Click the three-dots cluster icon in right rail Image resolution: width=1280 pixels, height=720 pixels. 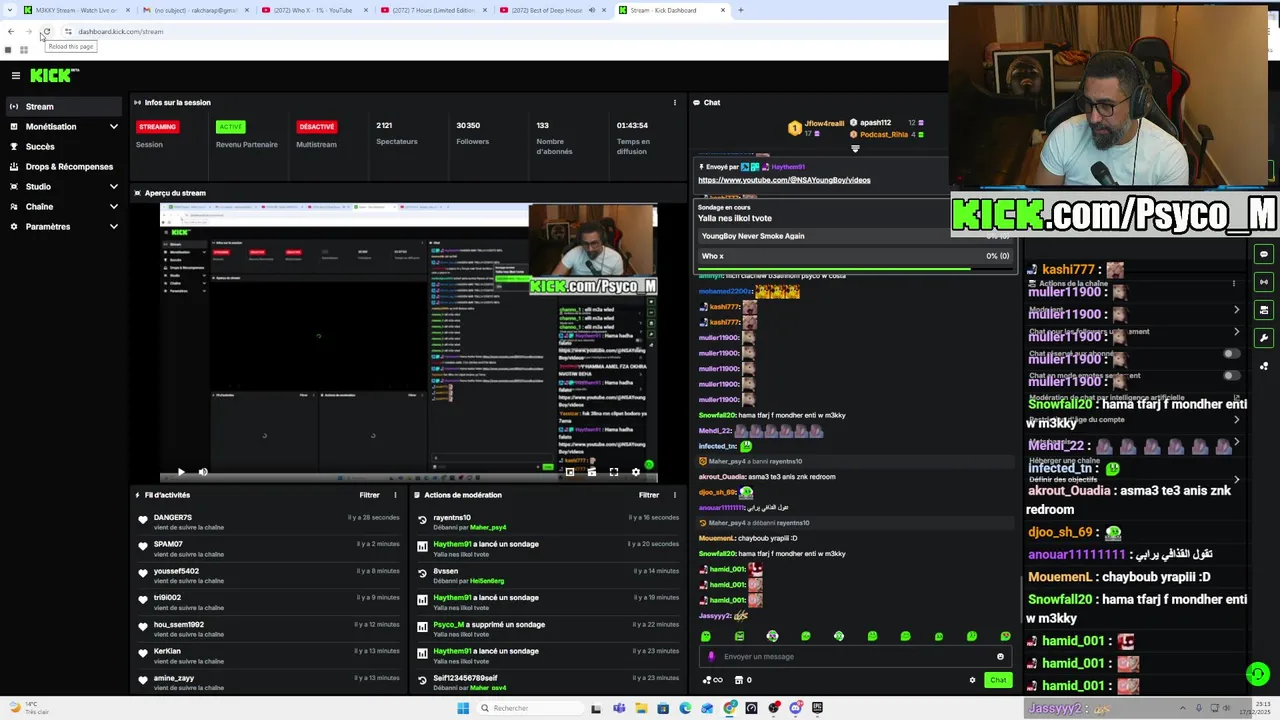[1264, 366]
